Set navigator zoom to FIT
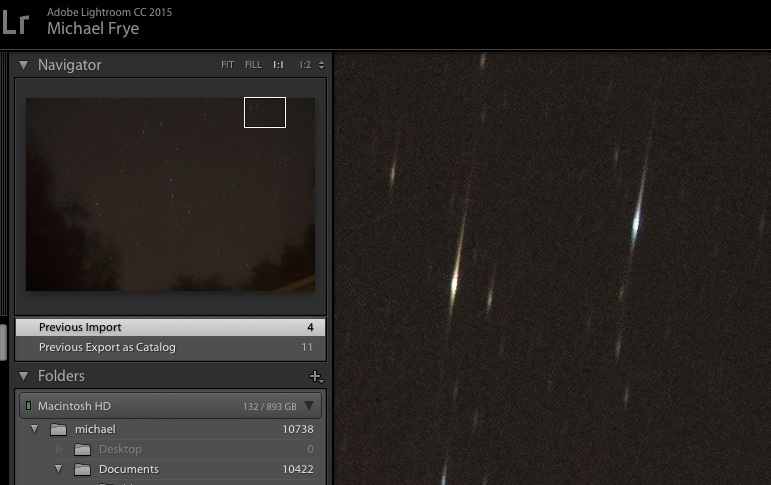The width and height of the screenshot is (771, 485). (x=227, y=65)
